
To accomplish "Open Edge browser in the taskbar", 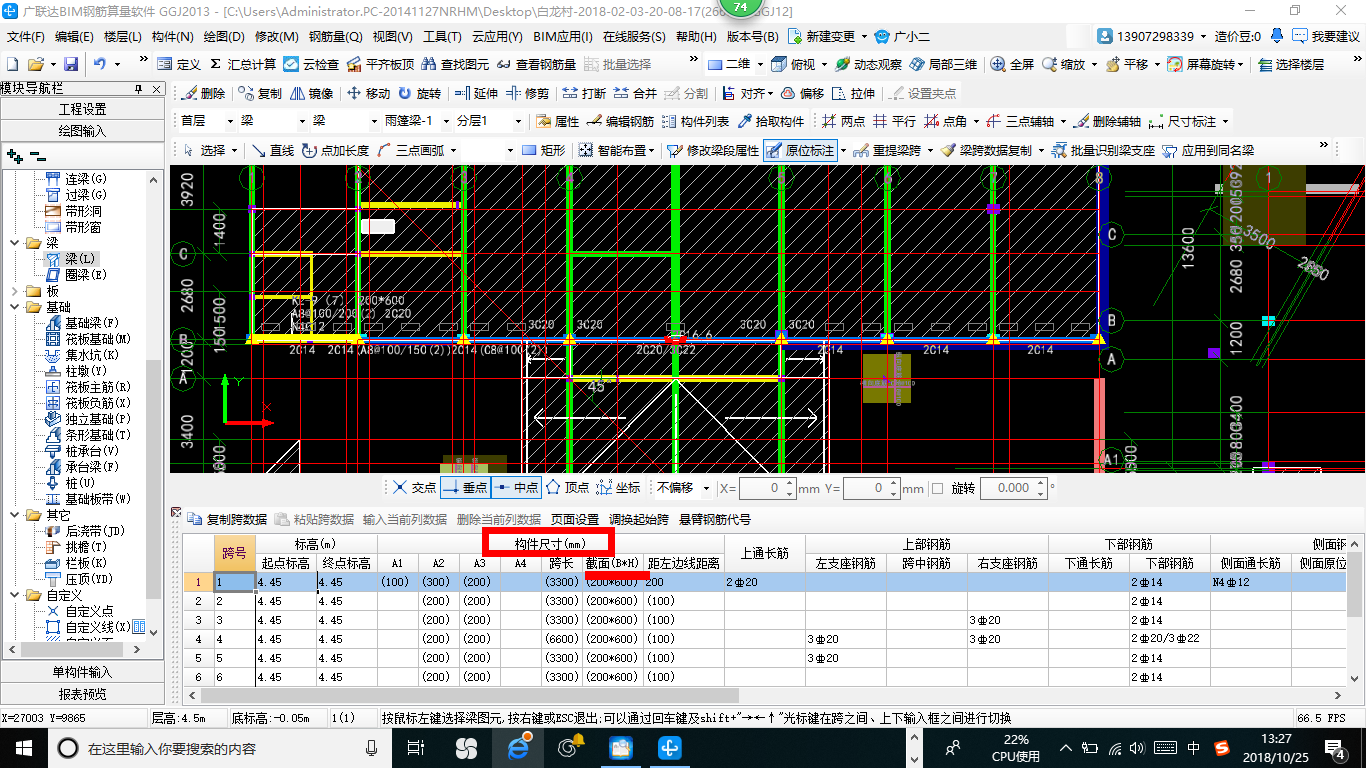I will pos(519,747).
